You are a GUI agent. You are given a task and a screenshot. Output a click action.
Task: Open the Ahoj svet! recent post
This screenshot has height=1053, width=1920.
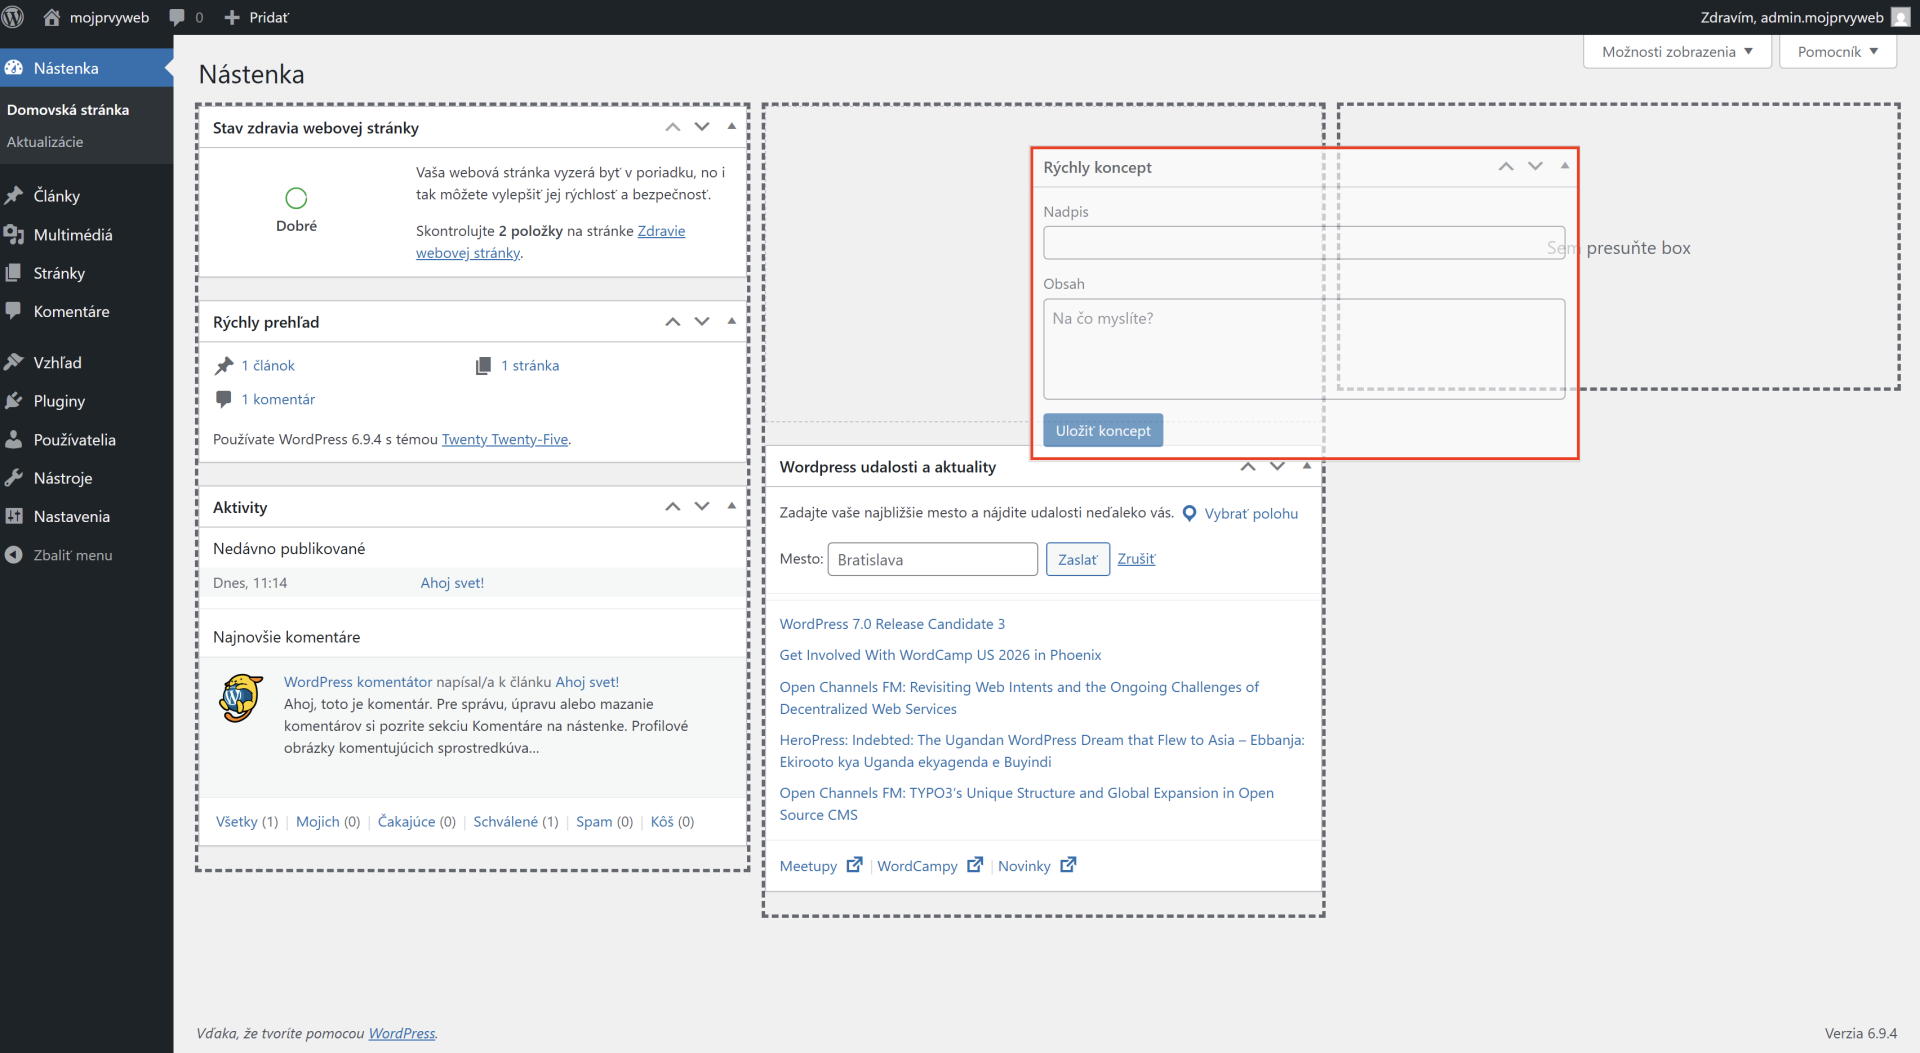(452, 583)
